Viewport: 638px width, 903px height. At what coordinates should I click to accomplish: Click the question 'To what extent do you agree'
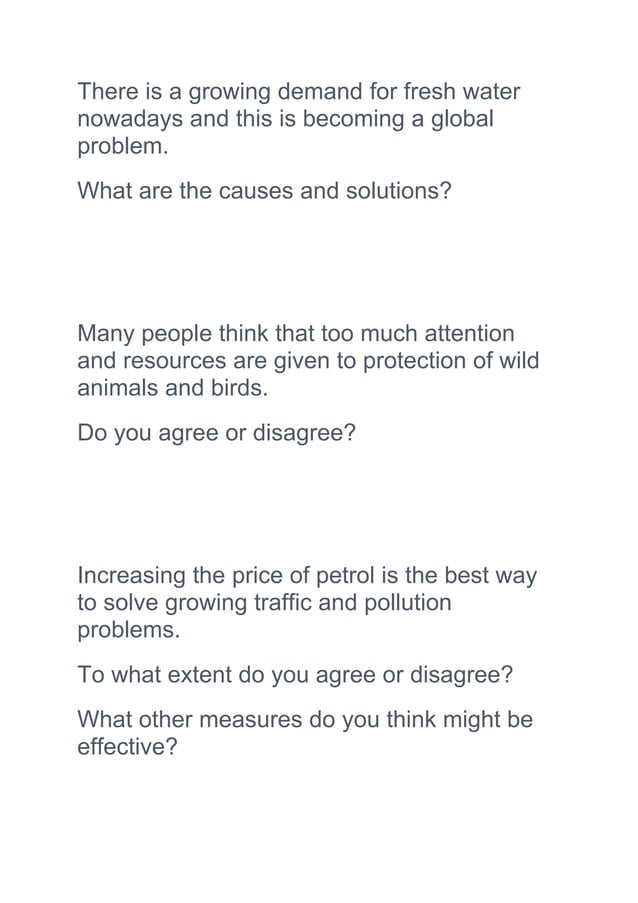point(295,675)
